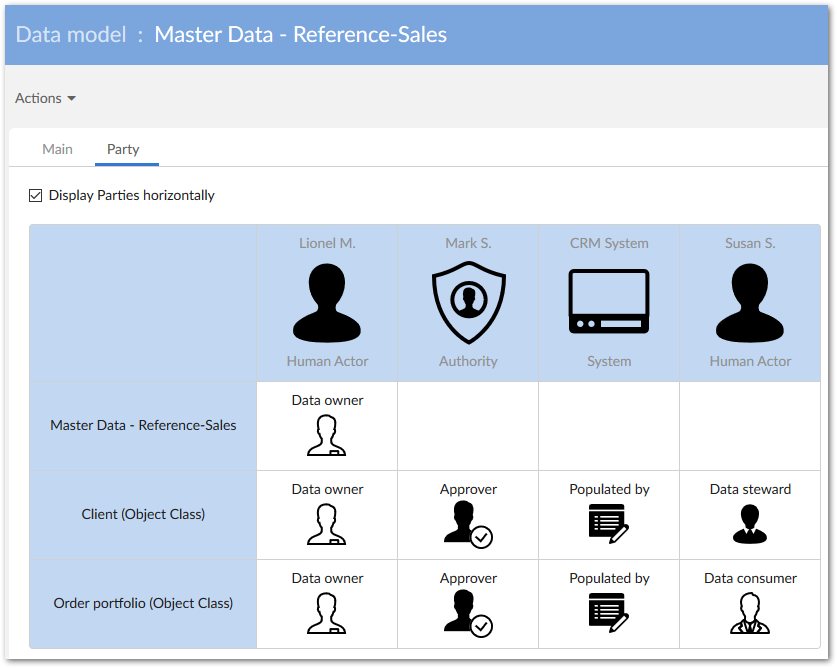Click Populated by icon in Order portfolio row
The width and height of the screenshot is (837, 668).
(x=609, y=613)
